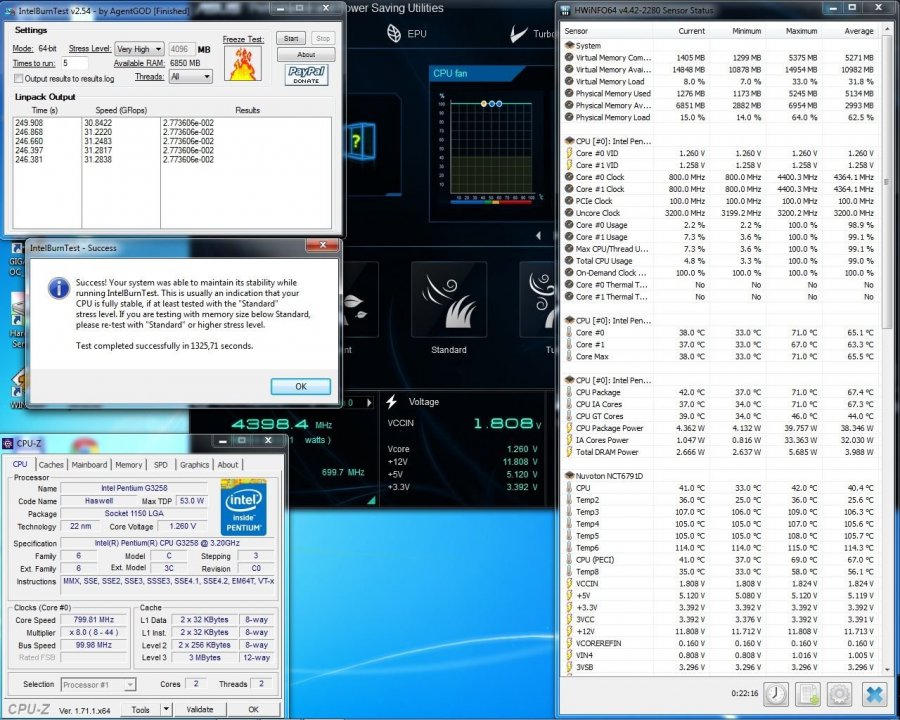Click the small corner triangle in frequency panel
The height and width of the screenshot is (720, 900).
point(371,500)
